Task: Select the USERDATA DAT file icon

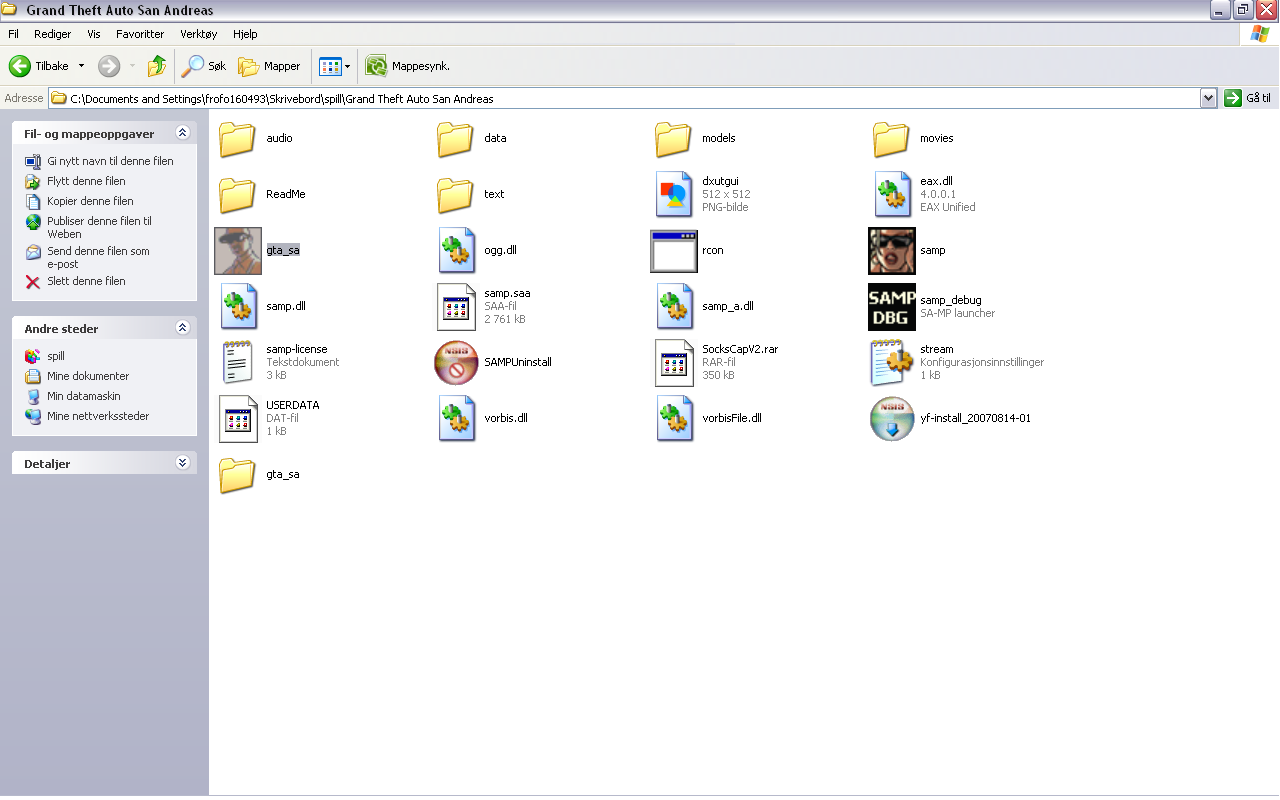Action: (238, 419)
